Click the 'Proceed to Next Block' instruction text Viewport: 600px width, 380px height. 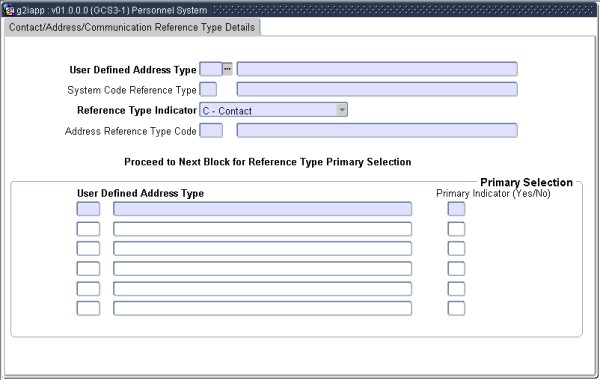point(268,162)
